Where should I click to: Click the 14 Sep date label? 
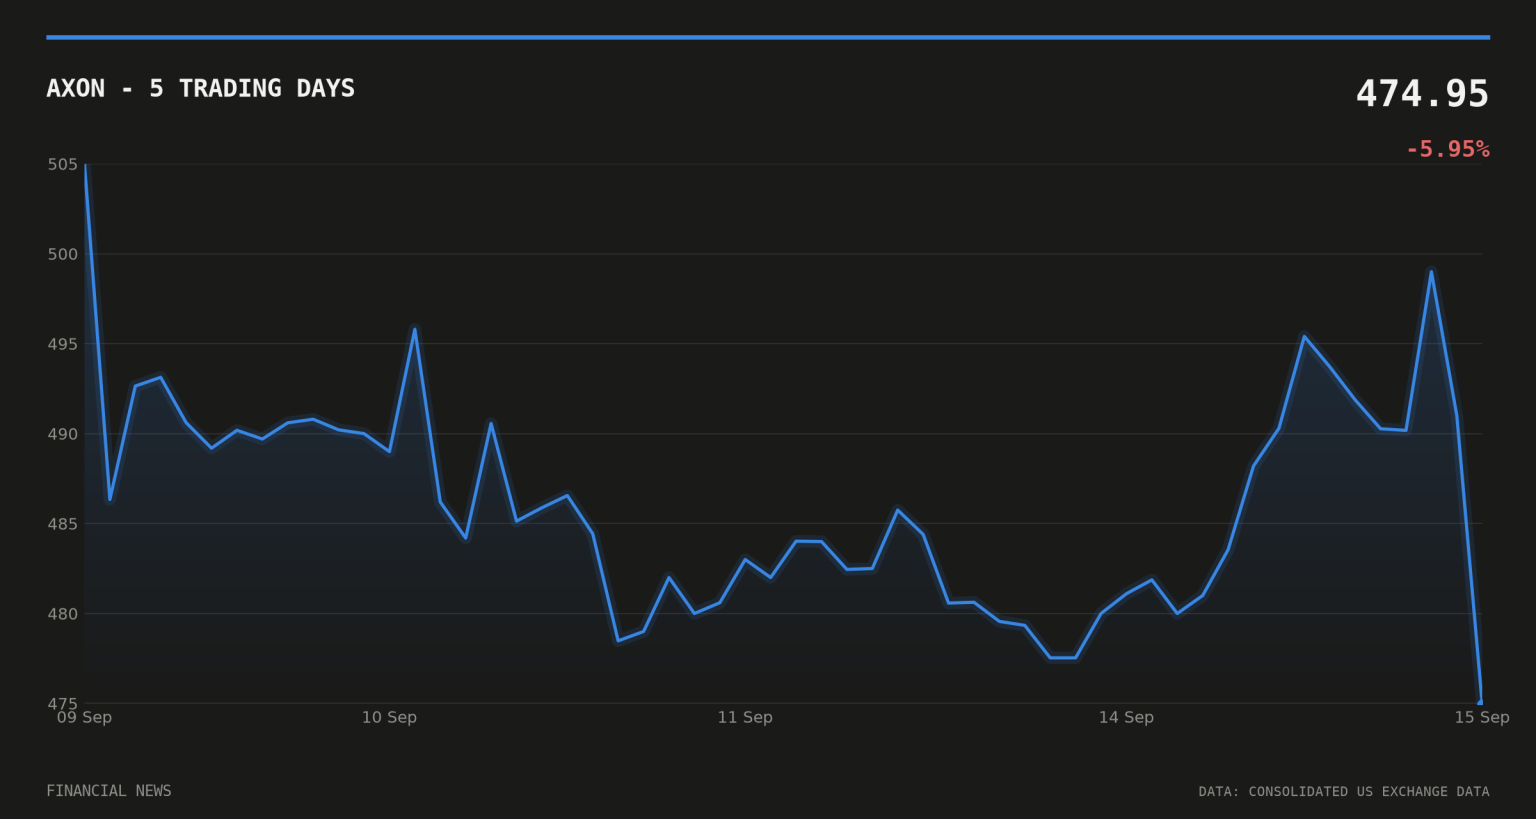click(1126, 717)
